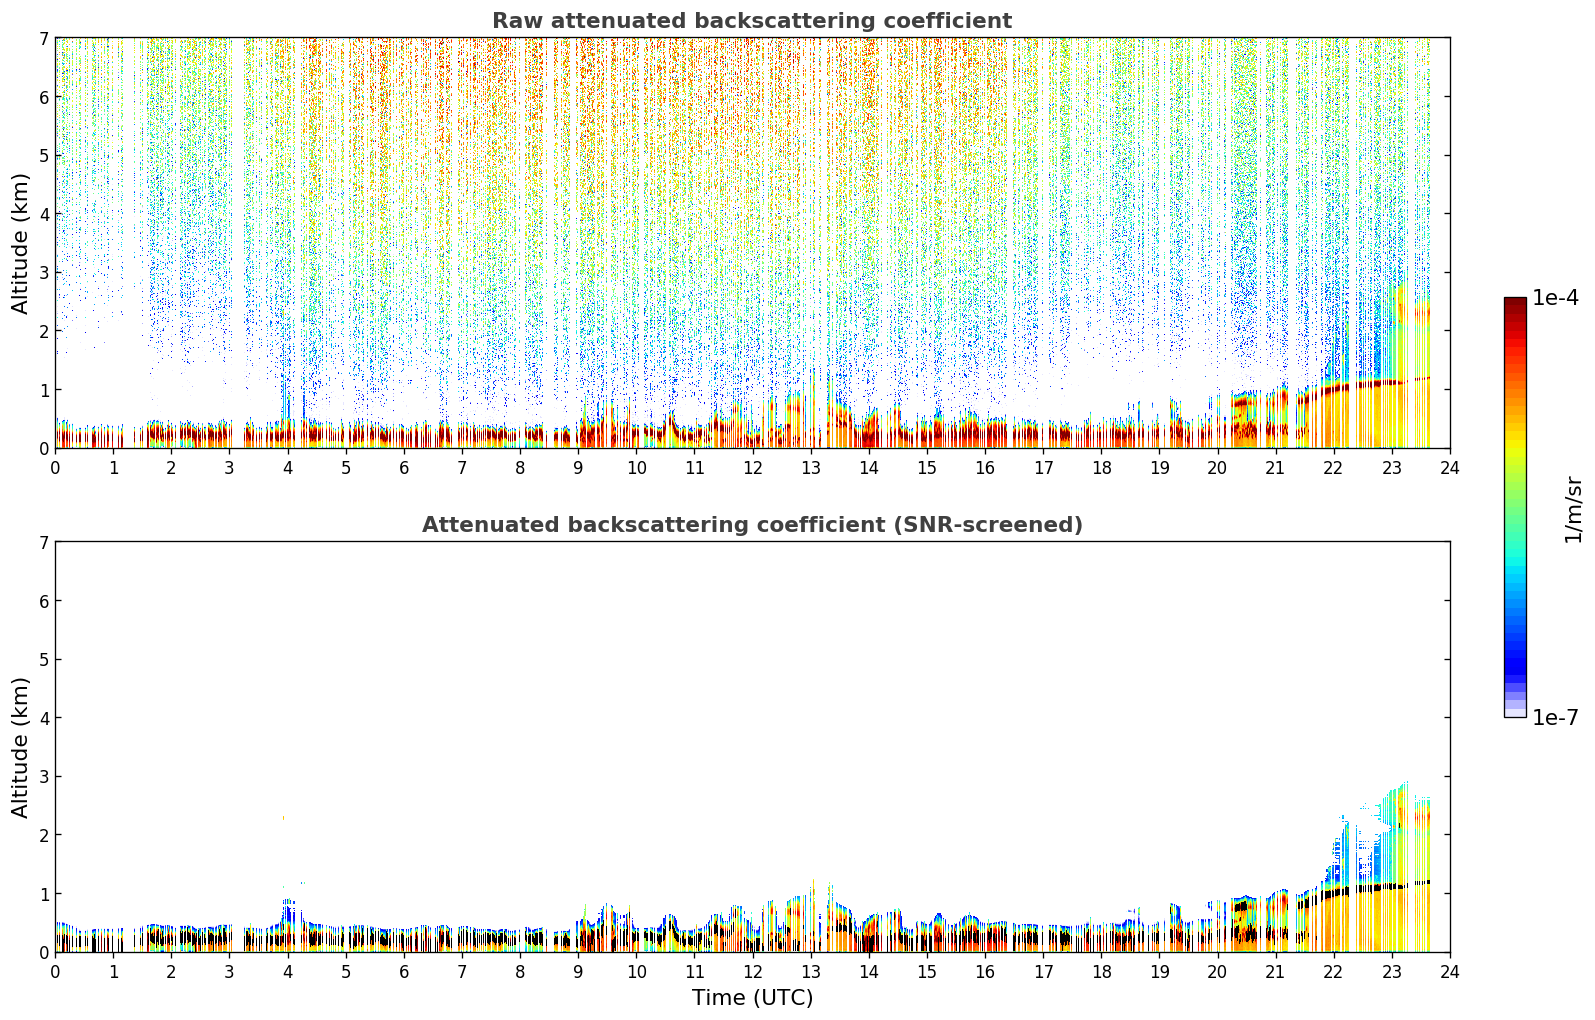Click the 'Time (UTC)' axis label
Screen dimensions: 1595x1020
click(x=752, y=997)
